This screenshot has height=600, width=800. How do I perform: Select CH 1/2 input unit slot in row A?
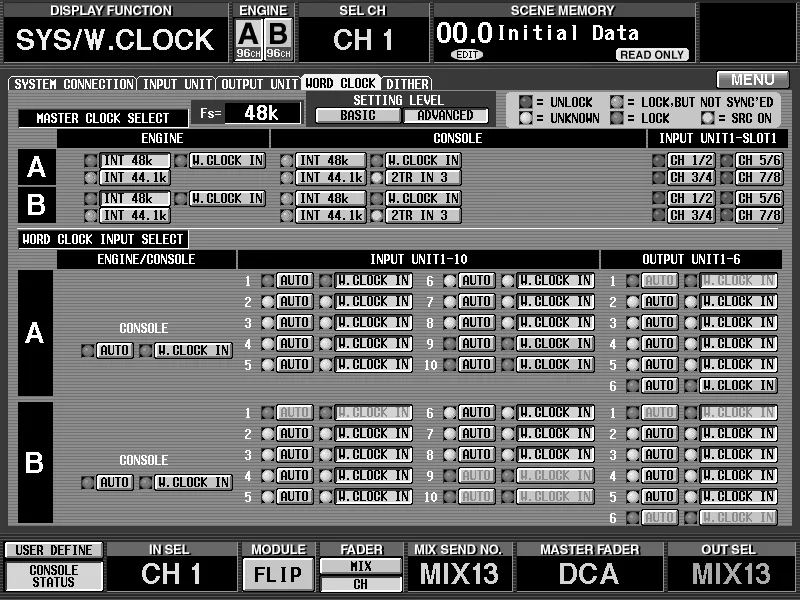(691, 161)
